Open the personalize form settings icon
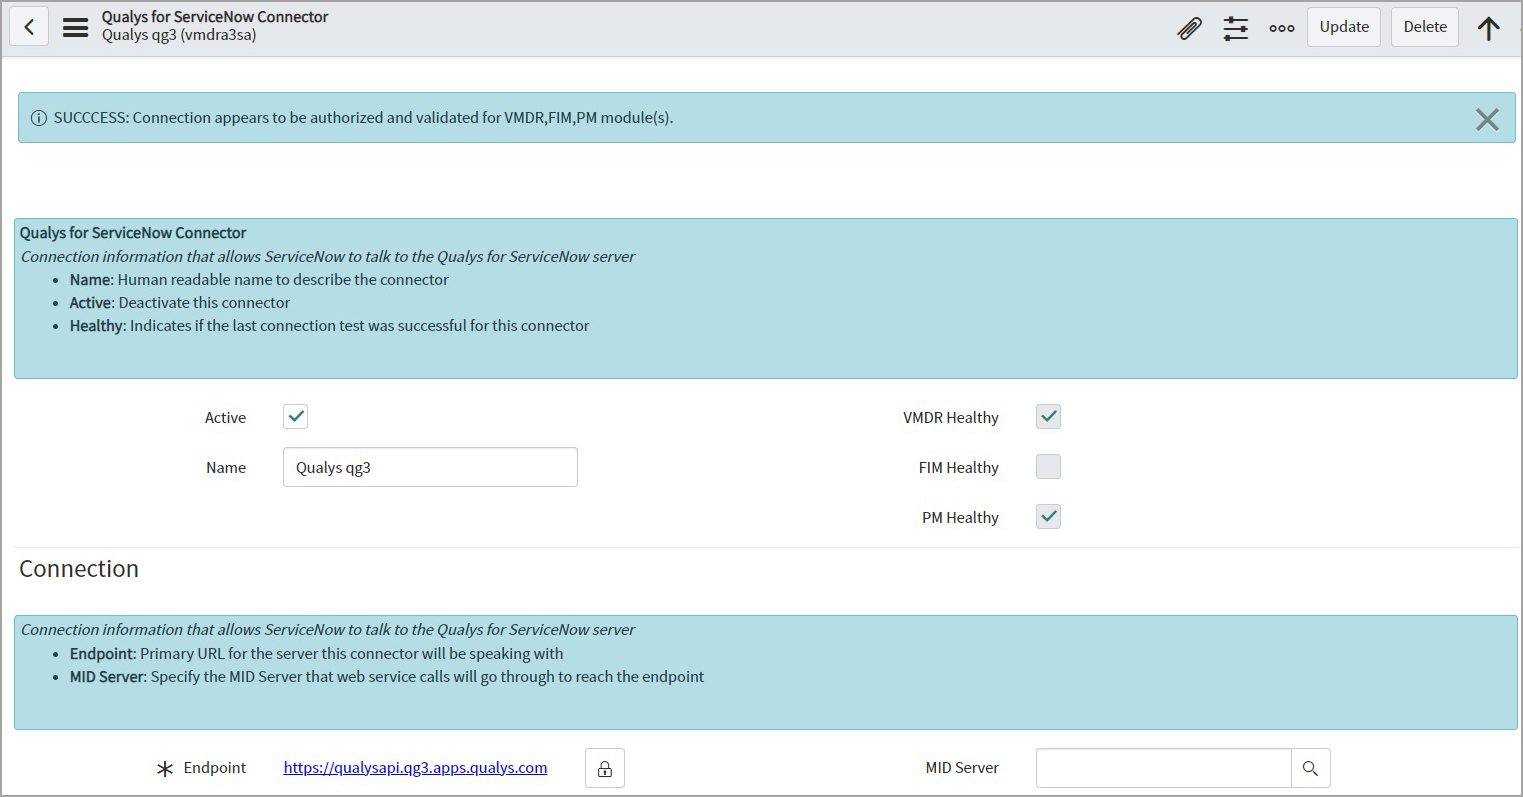 pos(1236,28)
